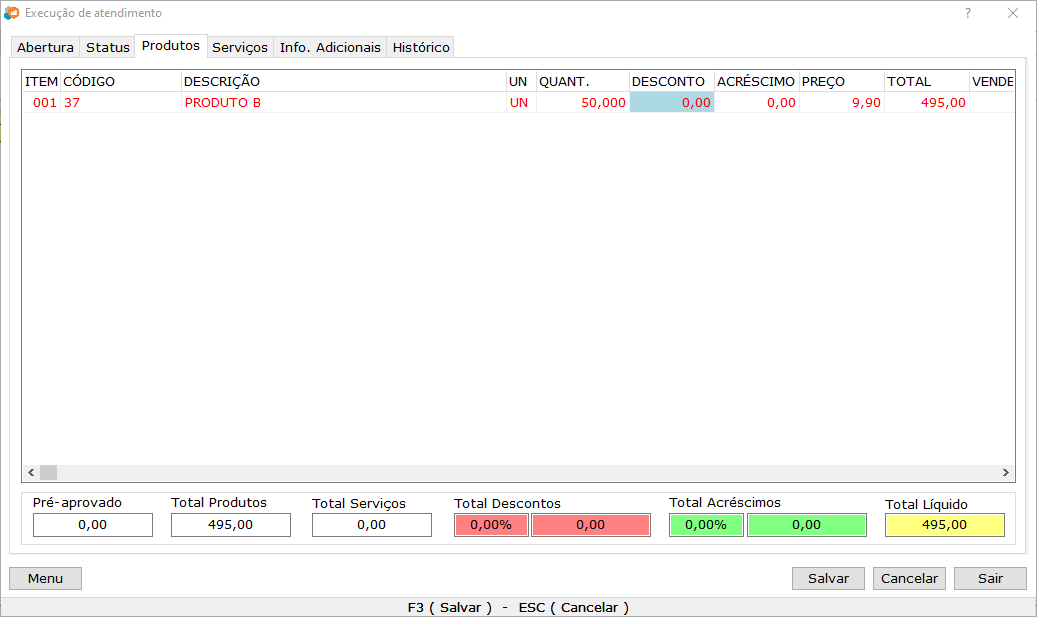Click the yellow Total Líquido field
The height and width of the screenshot is (617, 1037).
(944, 525)
